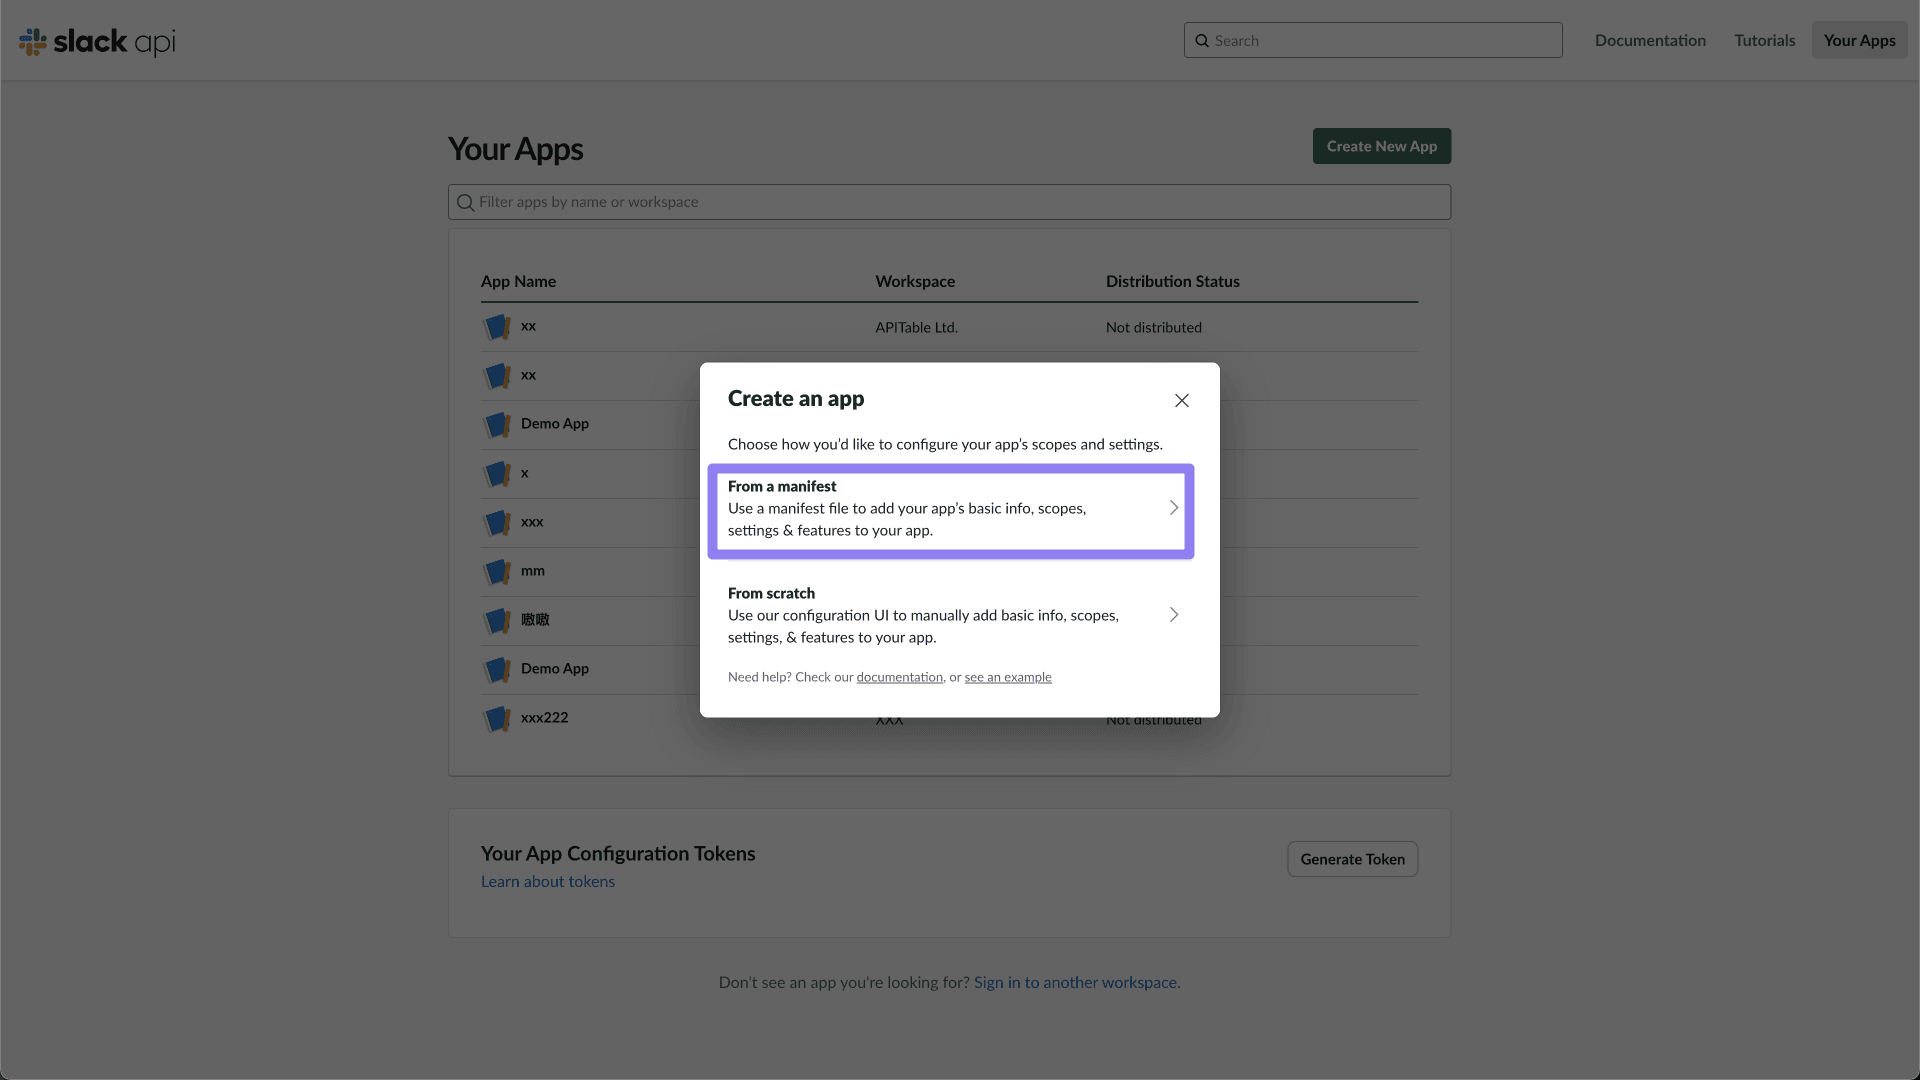Open the Your Apps tab

point(1859,40)
